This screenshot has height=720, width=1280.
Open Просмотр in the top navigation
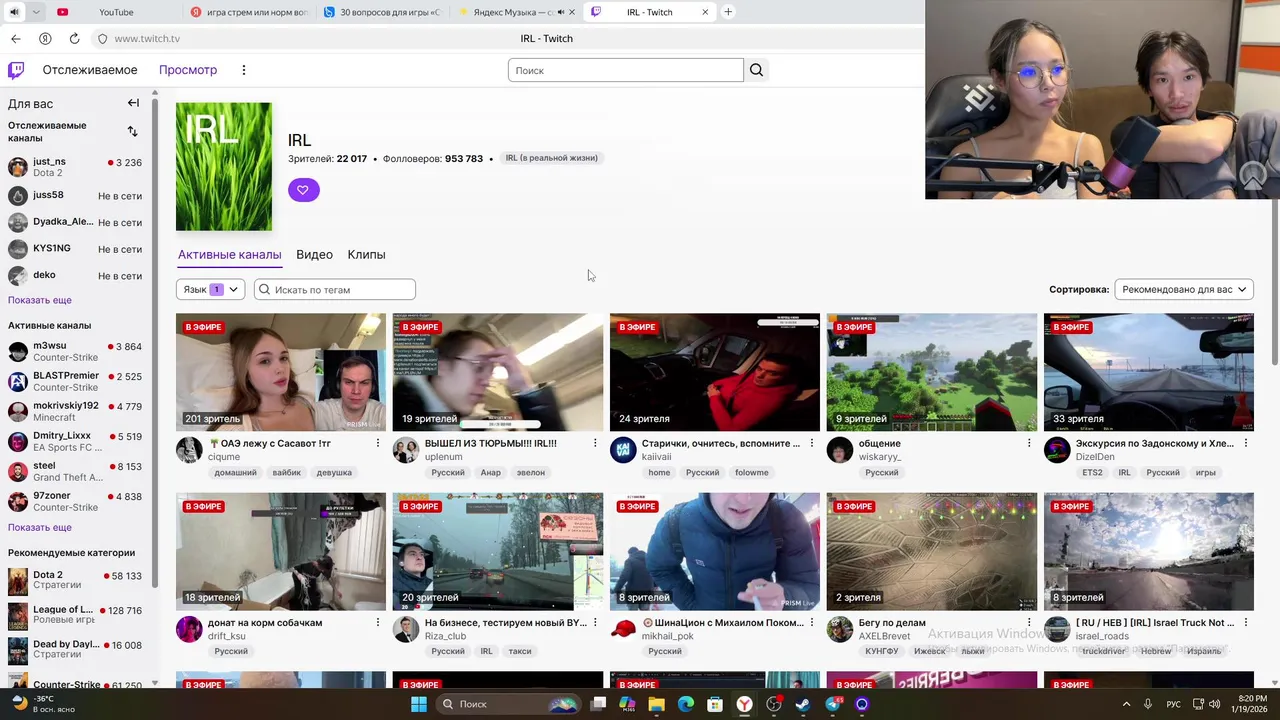188,70
